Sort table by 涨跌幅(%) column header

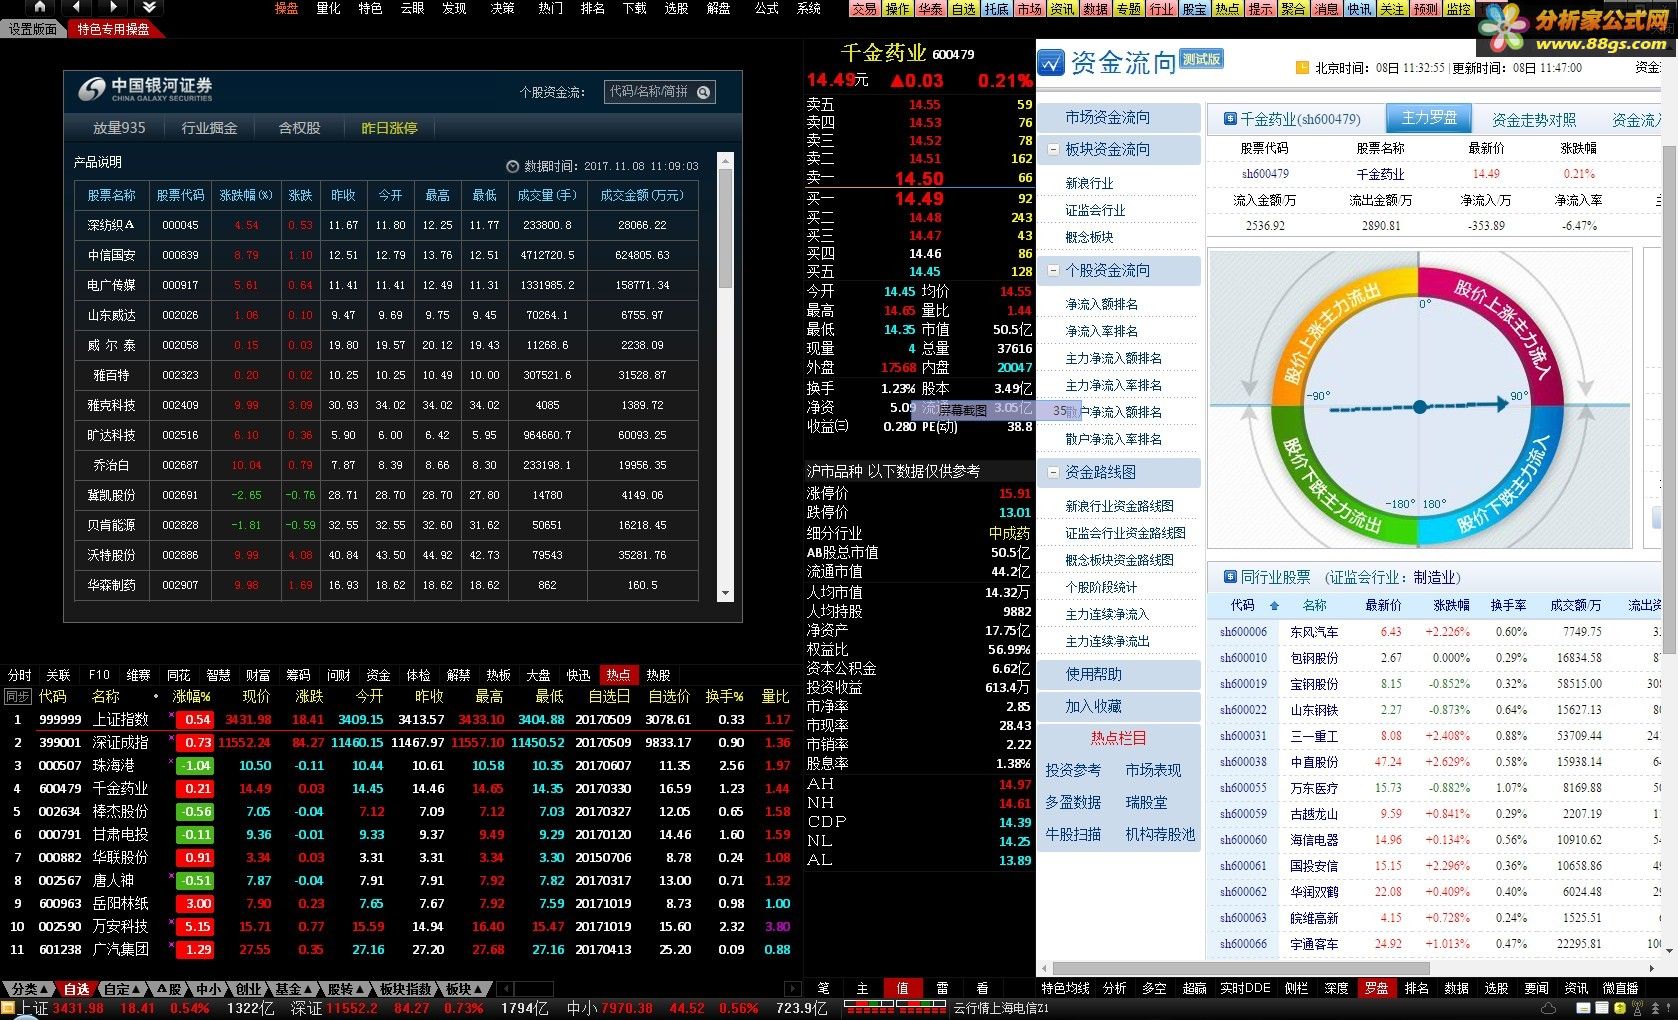246,195
